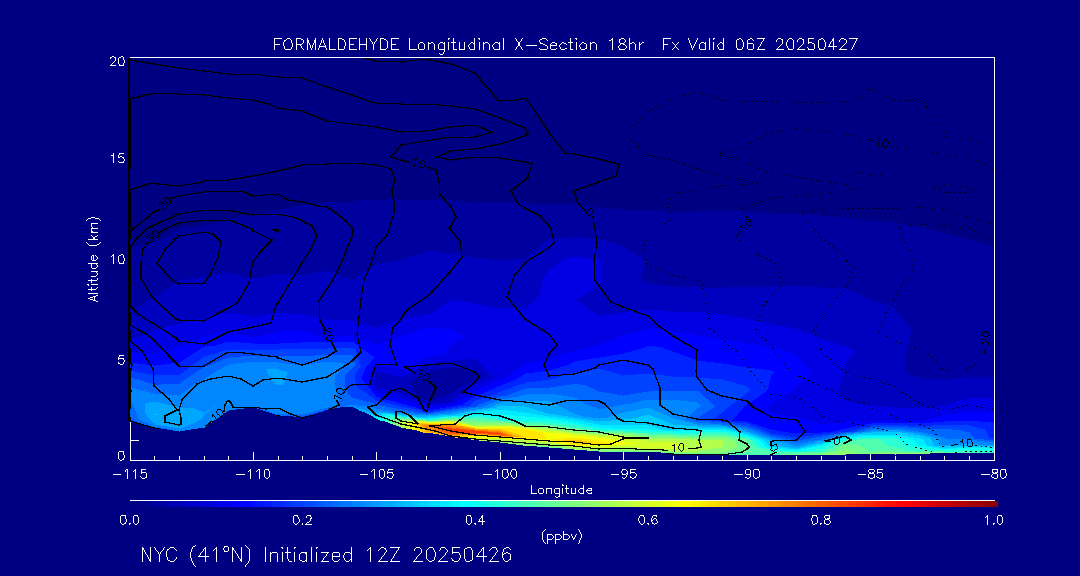Click the color scale label '0.4'

click(x=476, y=521)
